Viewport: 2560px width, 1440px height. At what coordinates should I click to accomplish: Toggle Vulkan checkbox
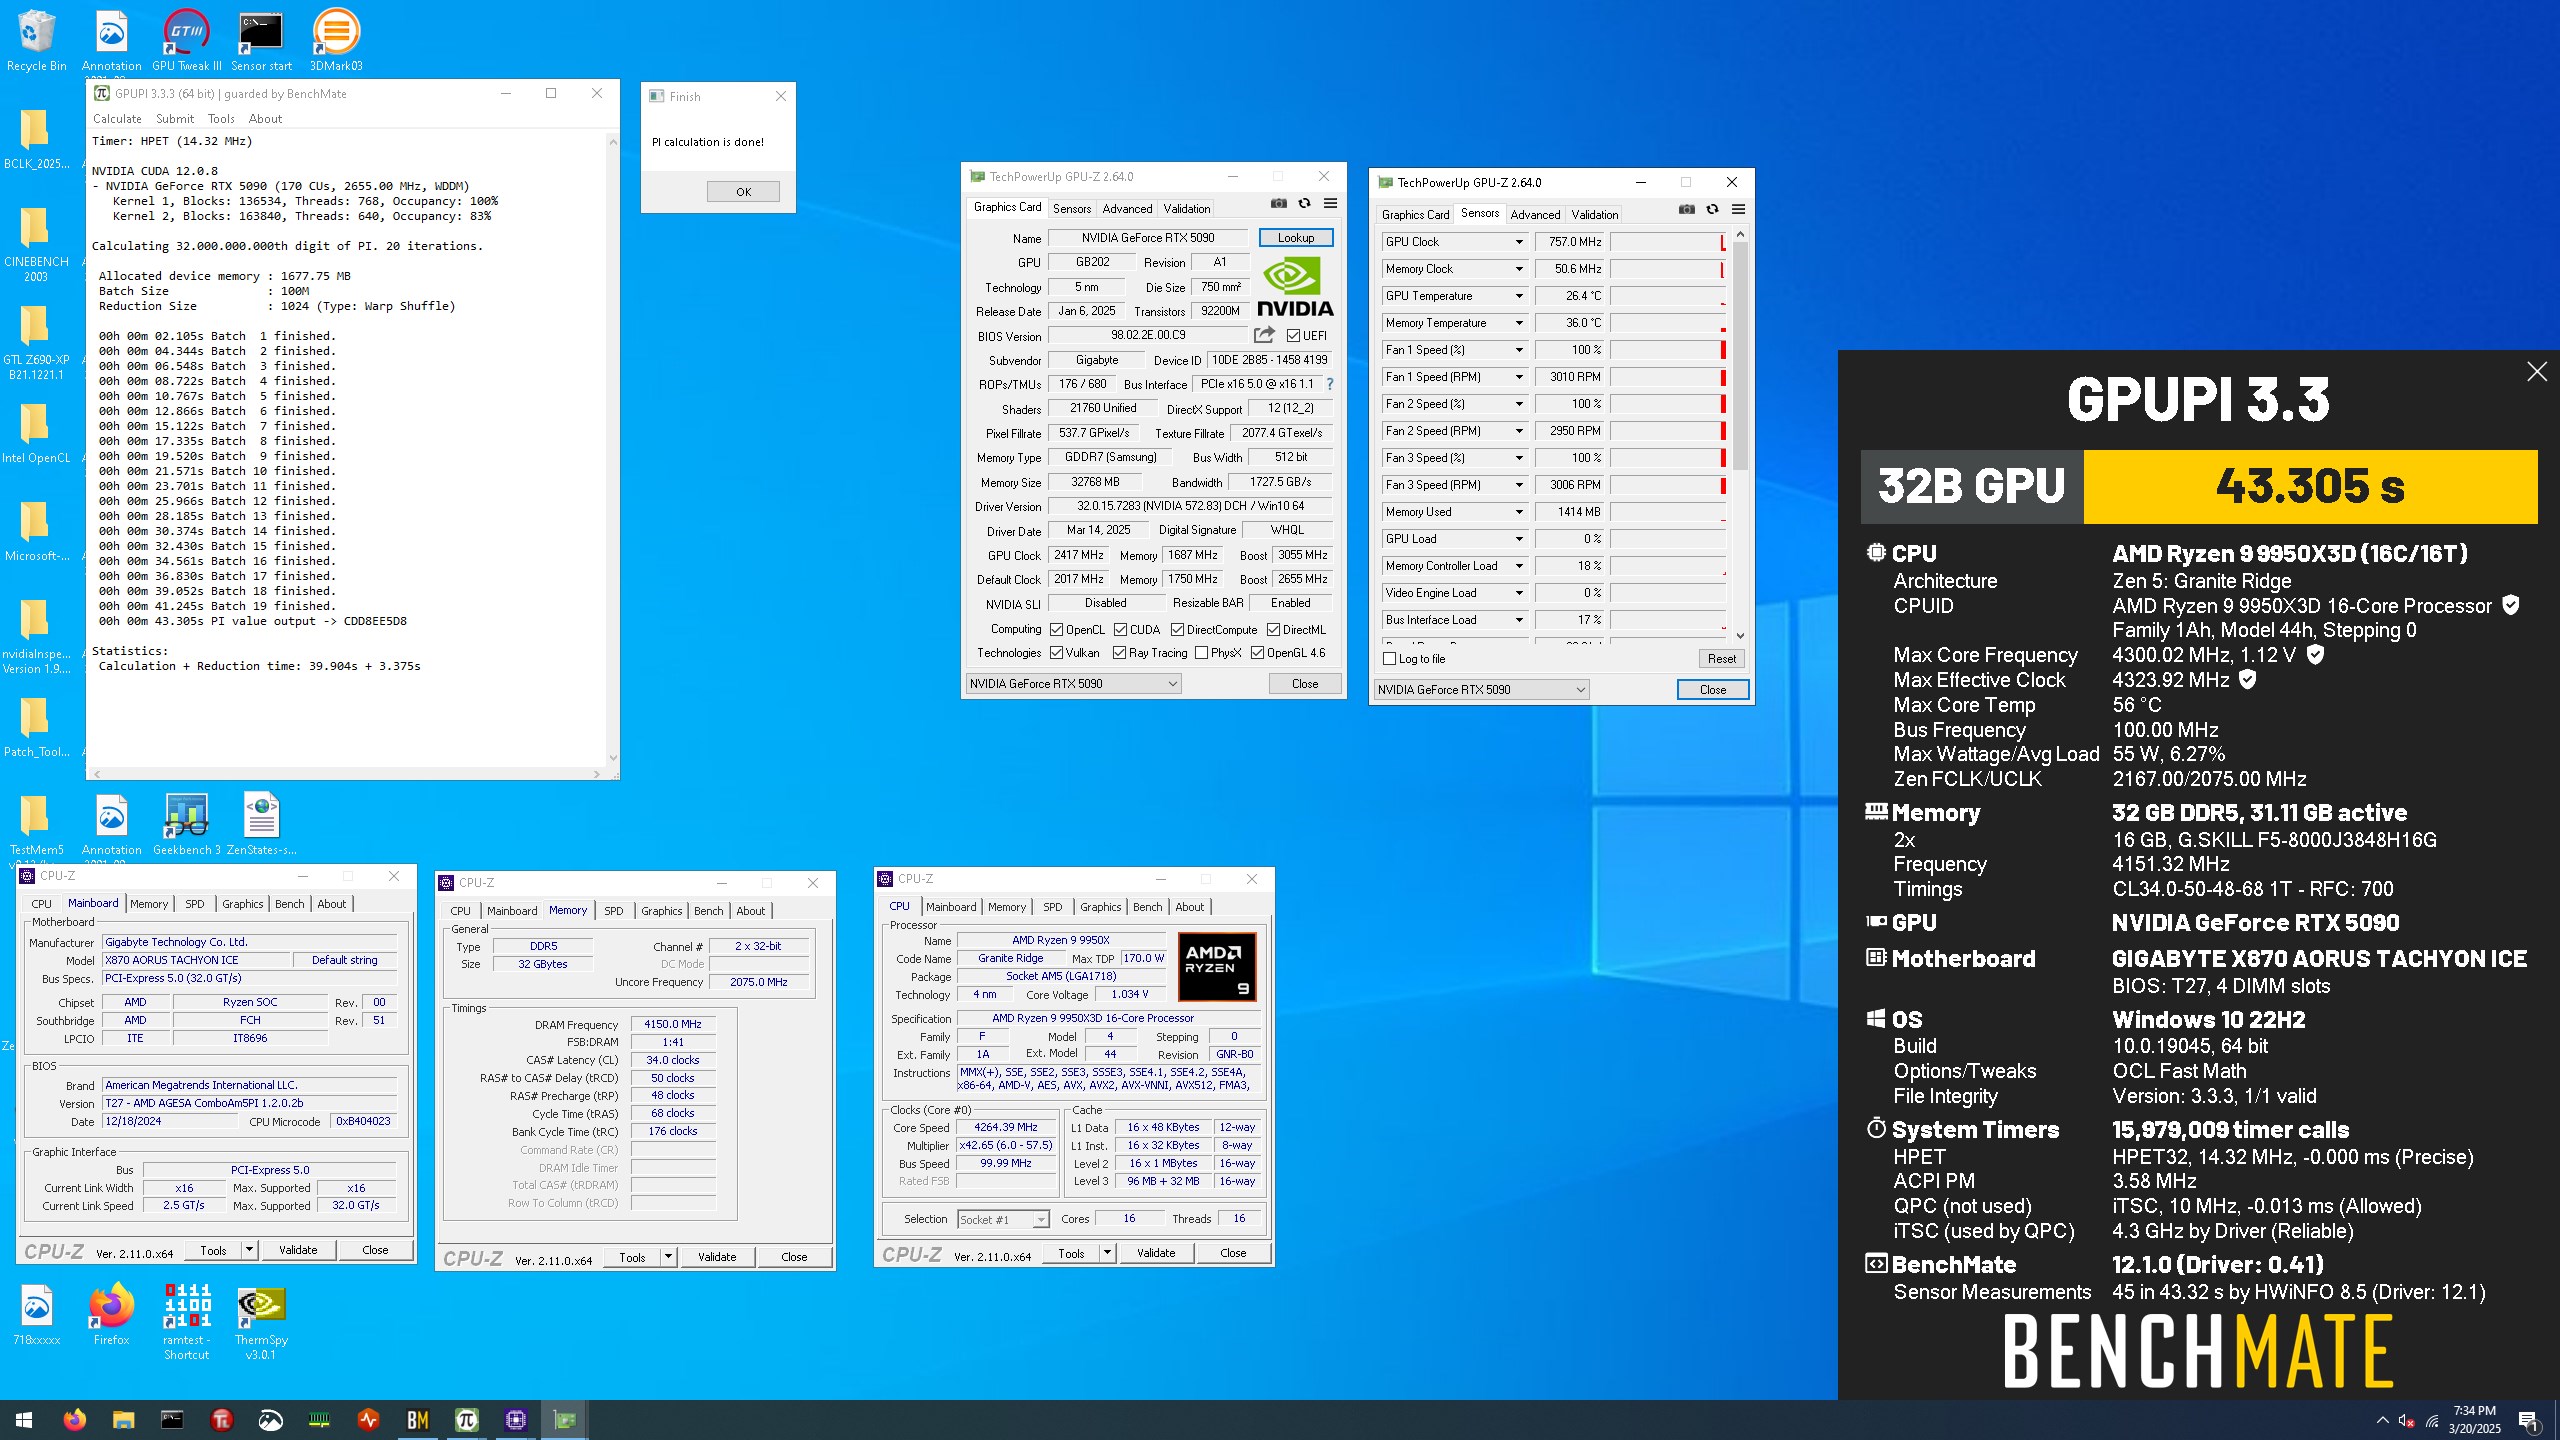(1056, 653)
